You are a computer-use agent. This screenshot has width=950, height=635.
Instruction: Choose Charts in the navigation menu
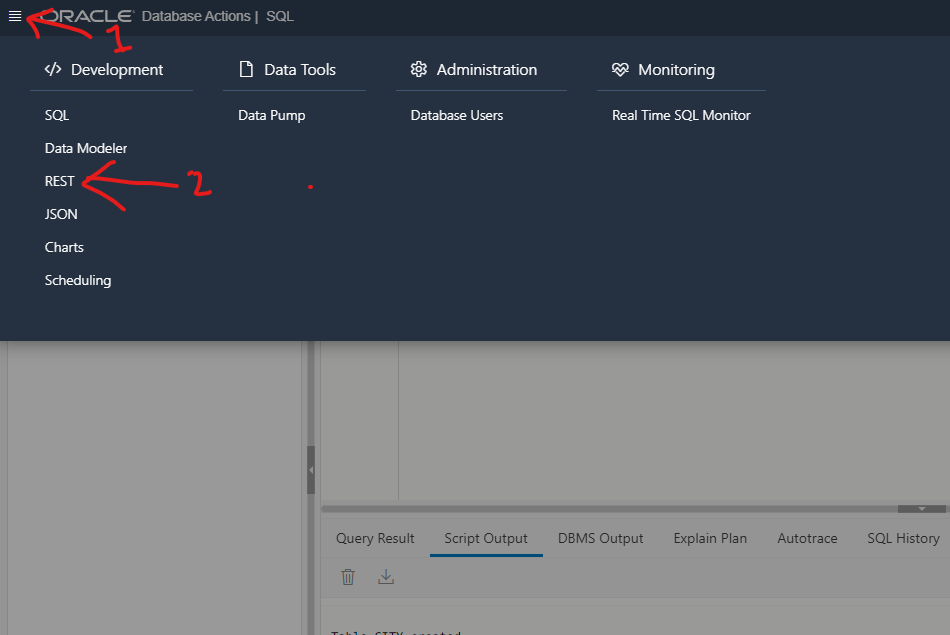click(x=64, y=247)
